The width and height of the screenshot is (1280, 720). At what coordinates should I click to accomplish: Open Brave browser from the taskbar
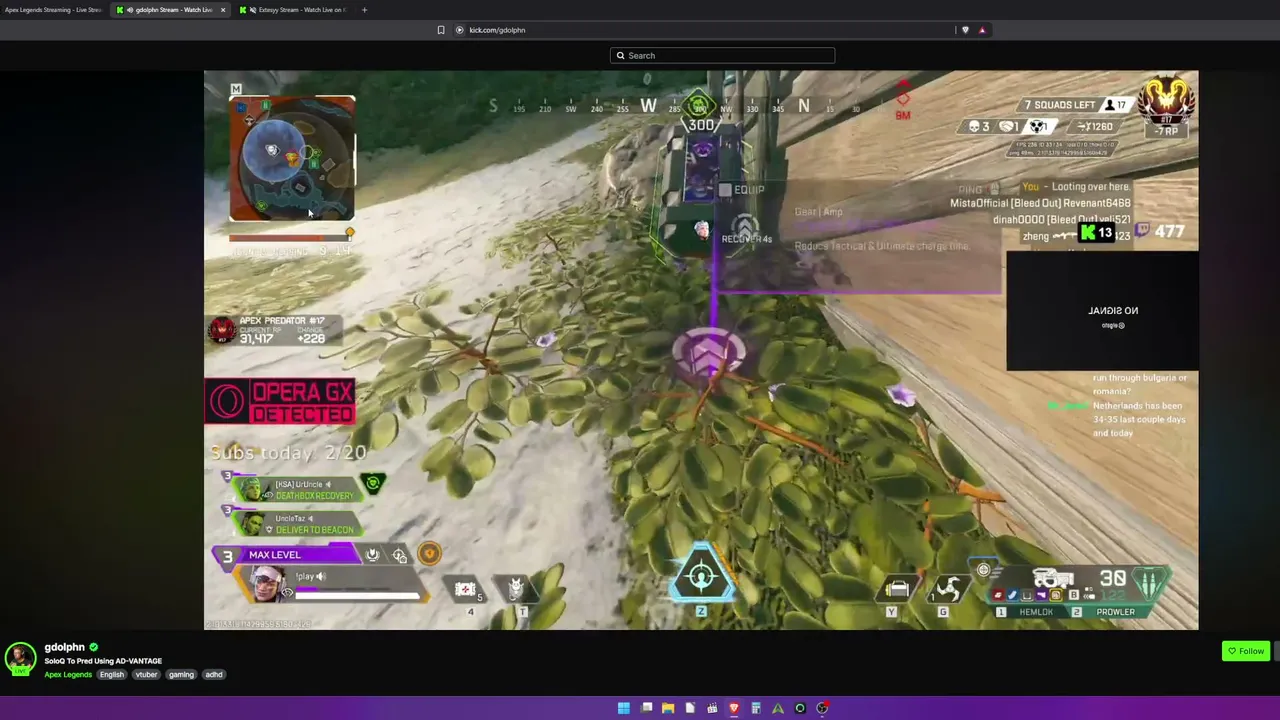734,708
